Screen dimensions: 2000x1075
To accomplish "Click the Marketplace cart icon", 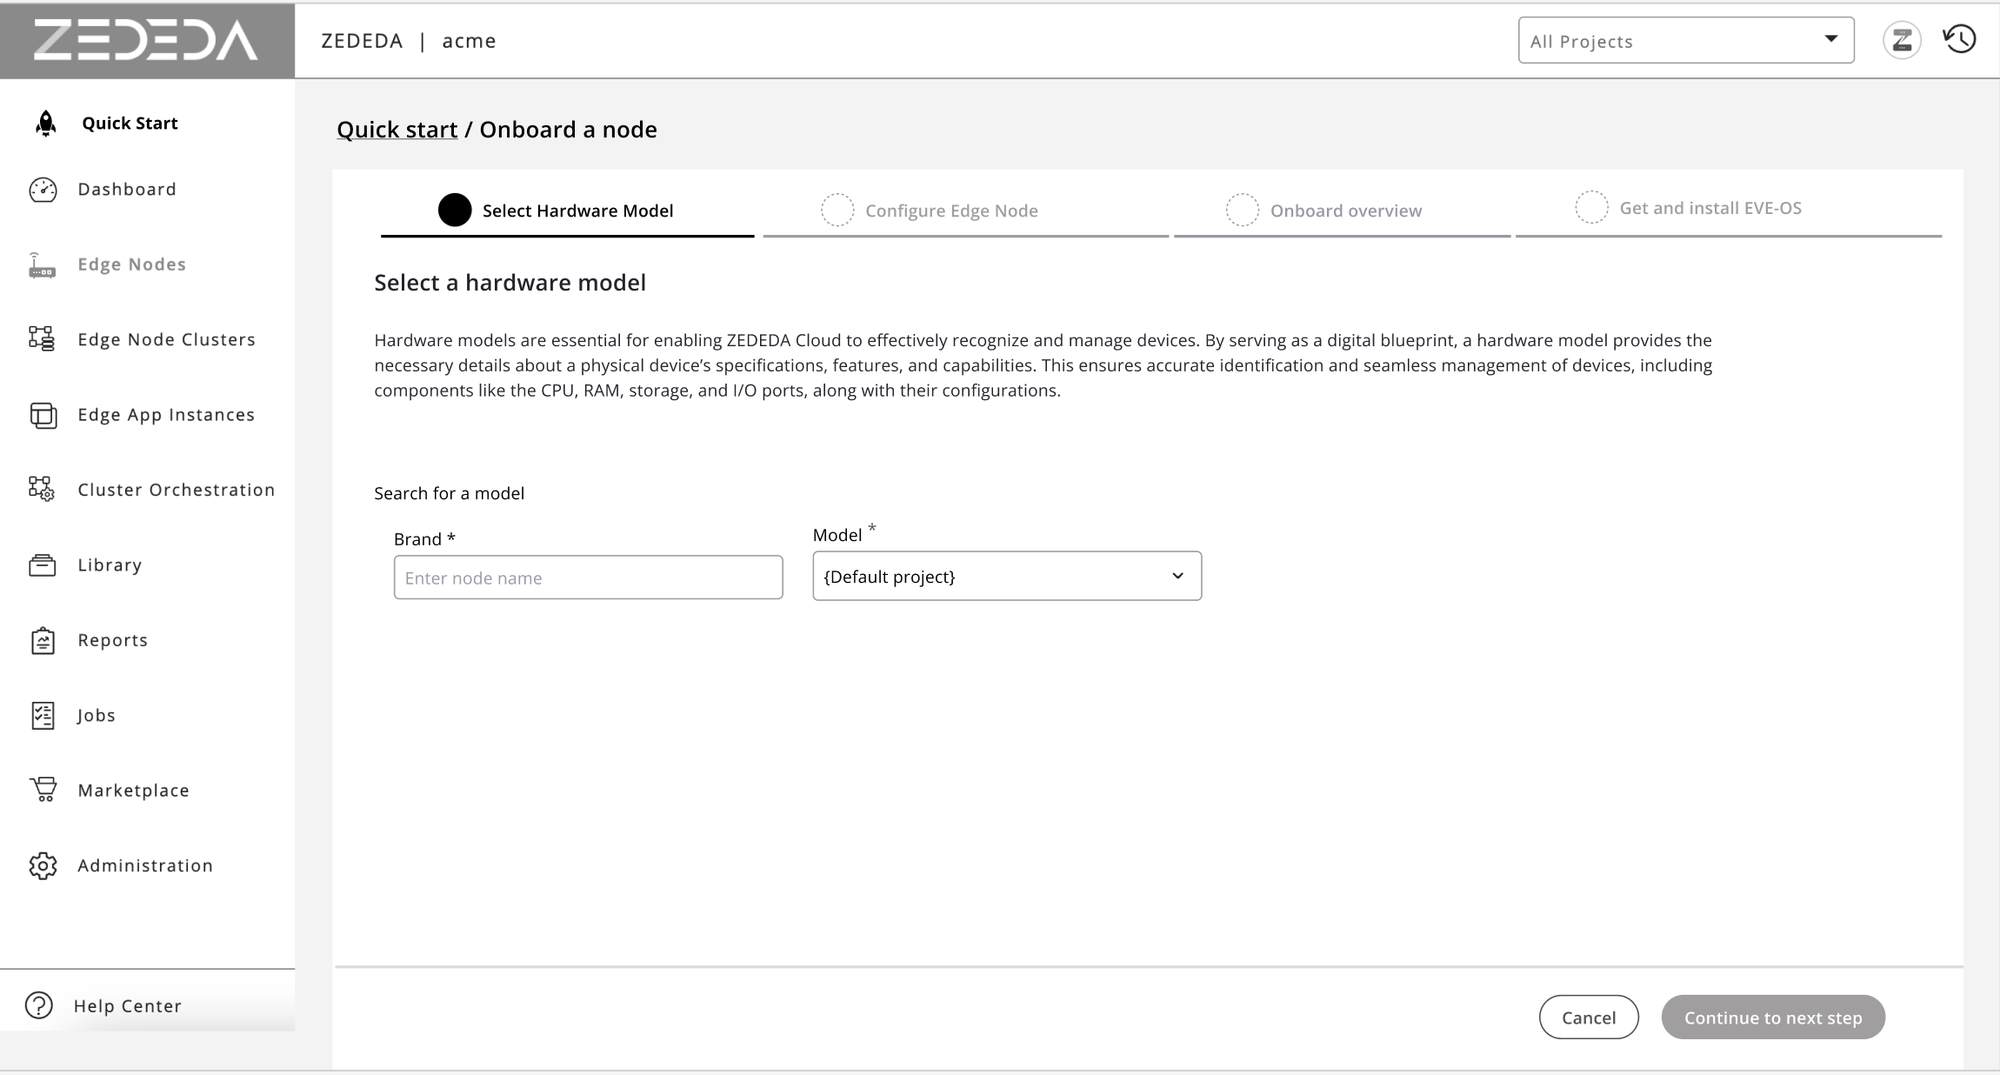I will coord(42,789).
